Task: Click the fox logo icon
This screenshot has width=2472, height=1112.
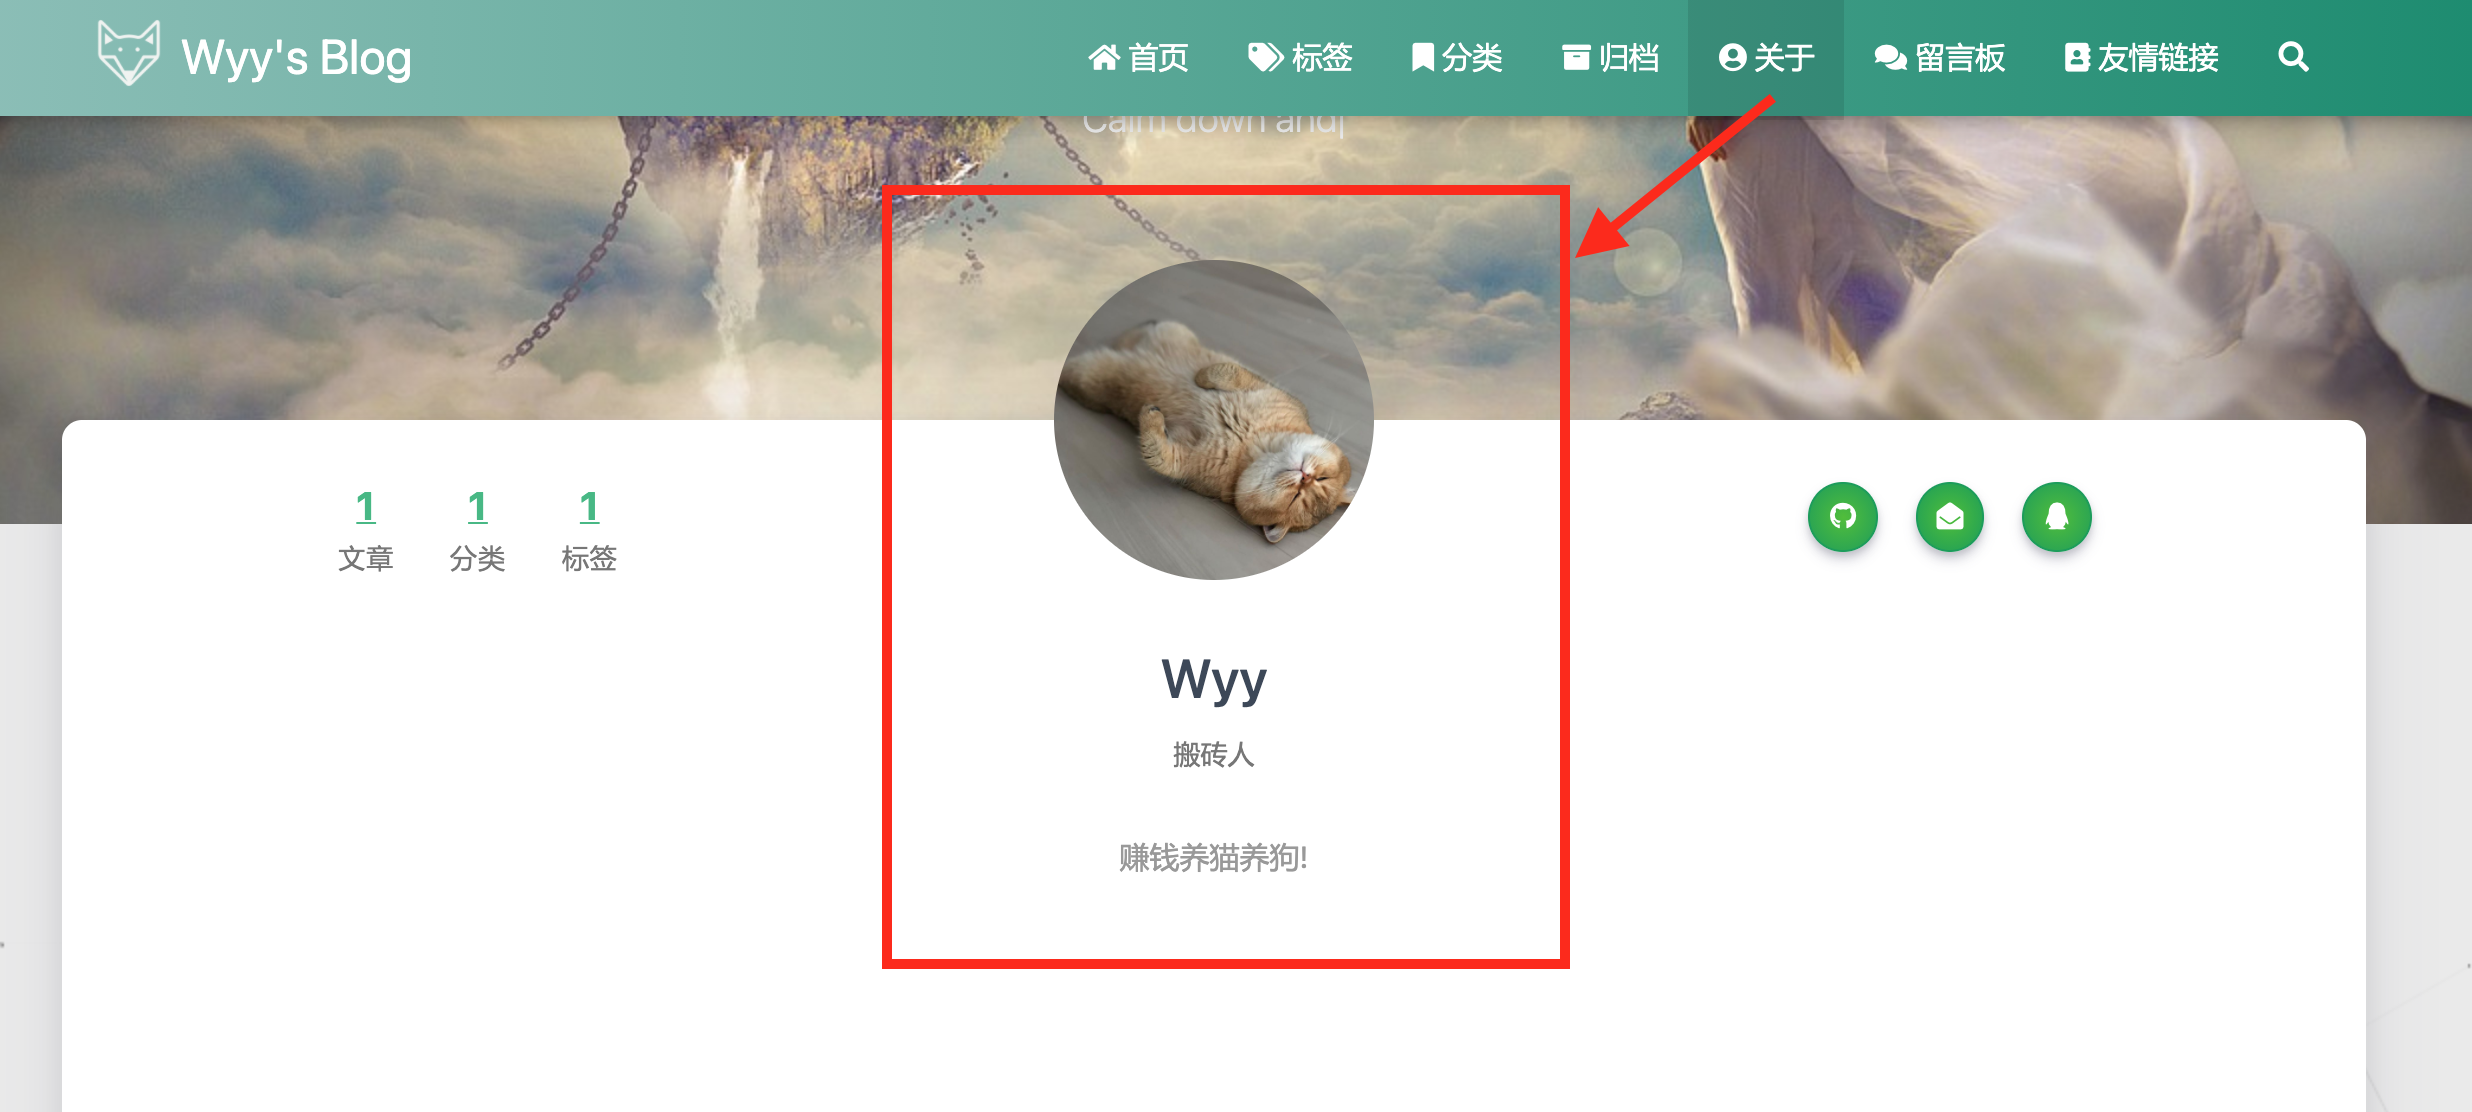Action: [x=128, y=53]
